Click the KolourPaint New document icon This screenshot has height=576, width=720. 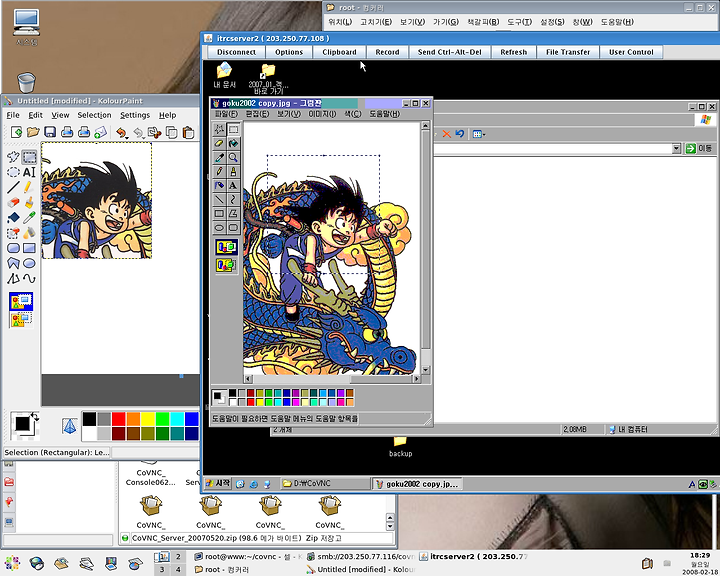click(x=16, y=133)
